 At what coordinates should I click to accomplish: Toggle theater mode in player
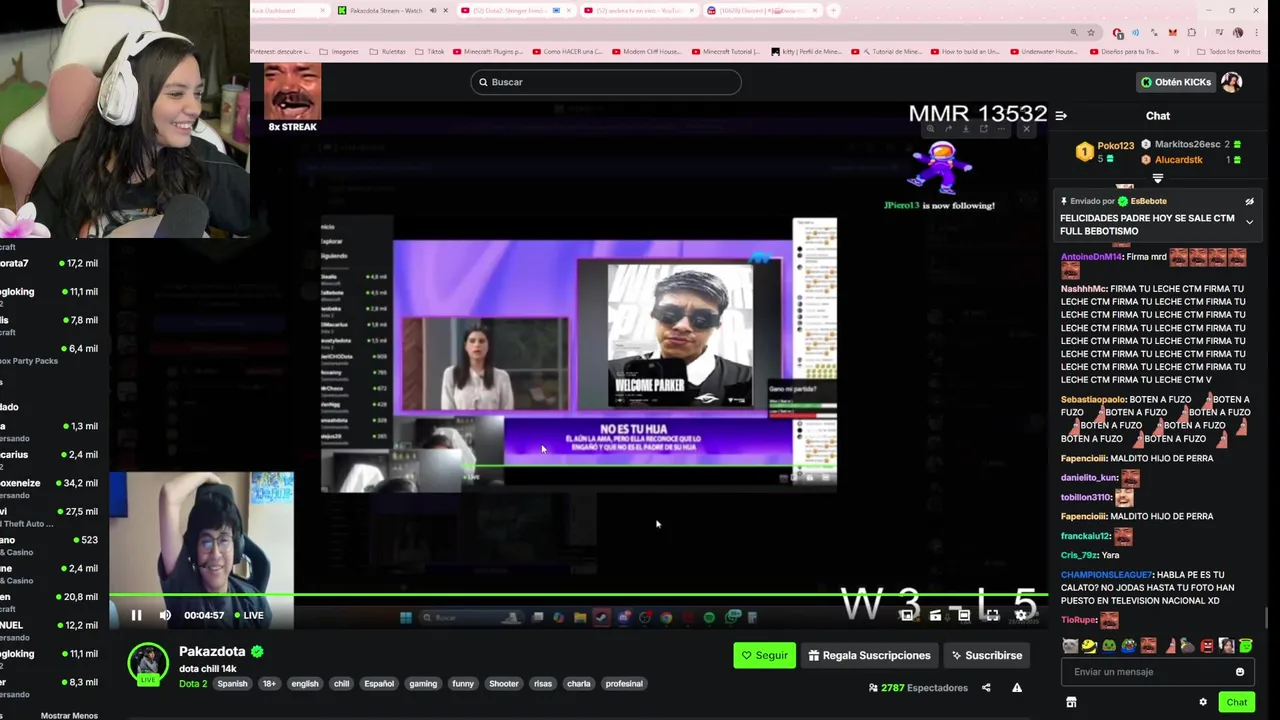964,615
